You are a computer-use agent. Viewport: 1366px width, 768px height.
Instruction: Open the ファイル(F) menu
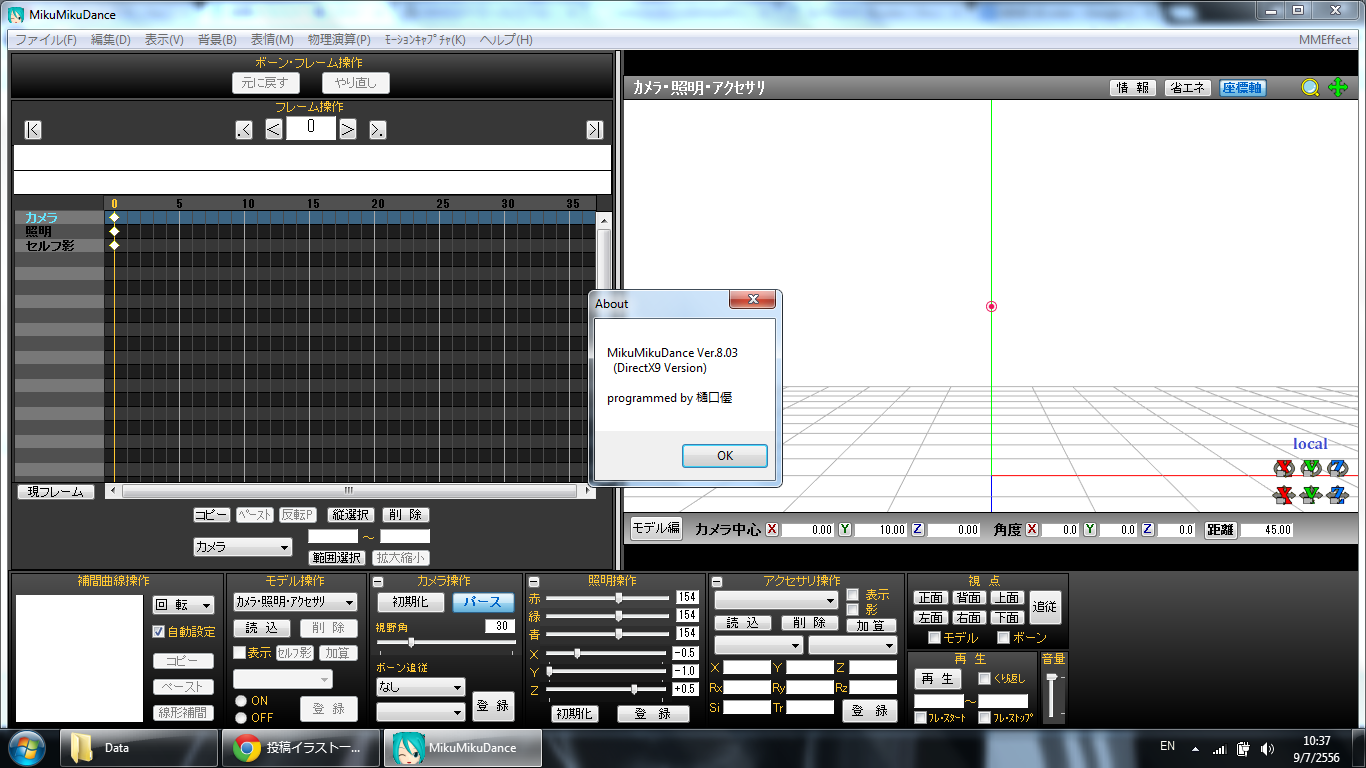(46, 40)
